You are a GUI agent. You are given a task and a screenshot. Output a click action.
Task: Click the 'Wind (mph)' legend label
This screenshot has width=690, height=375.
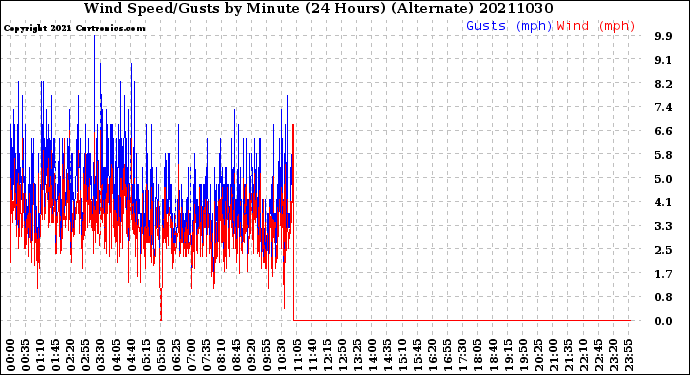[596, 26]
